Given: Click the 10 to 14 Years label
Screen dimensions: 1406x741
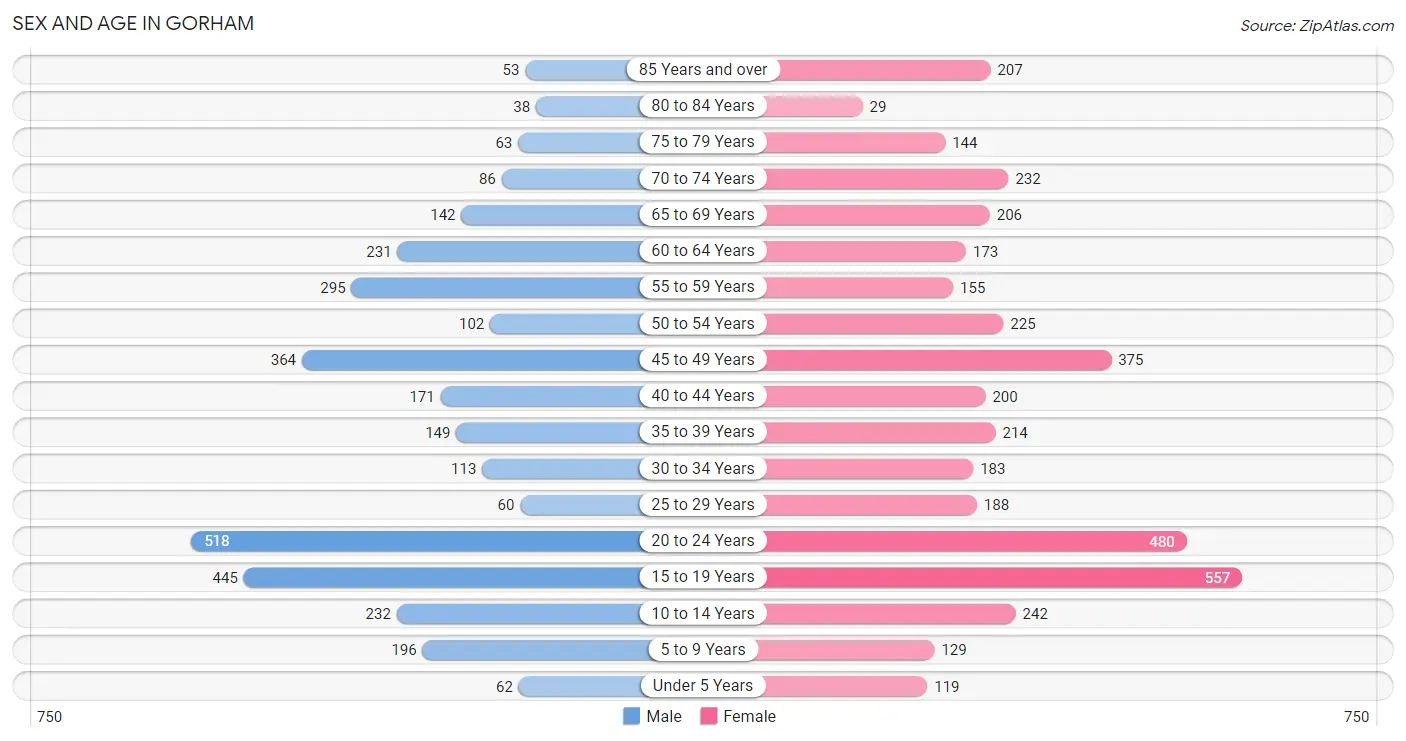Looking at the screenshot, I should tap(703, 613).
